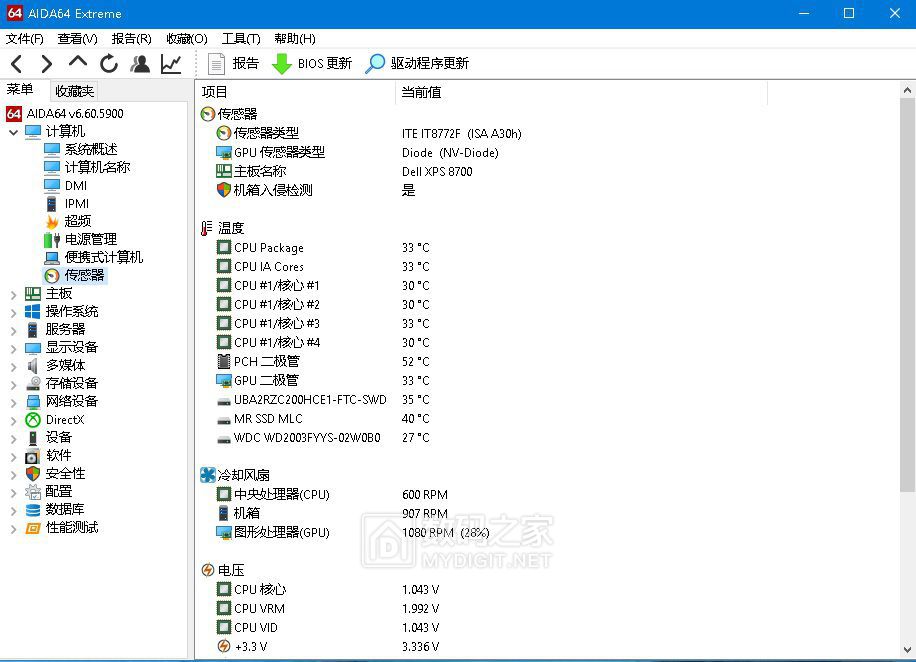Switch to the 菜单 tab
The image size is (916, 662).
(20, 89)
